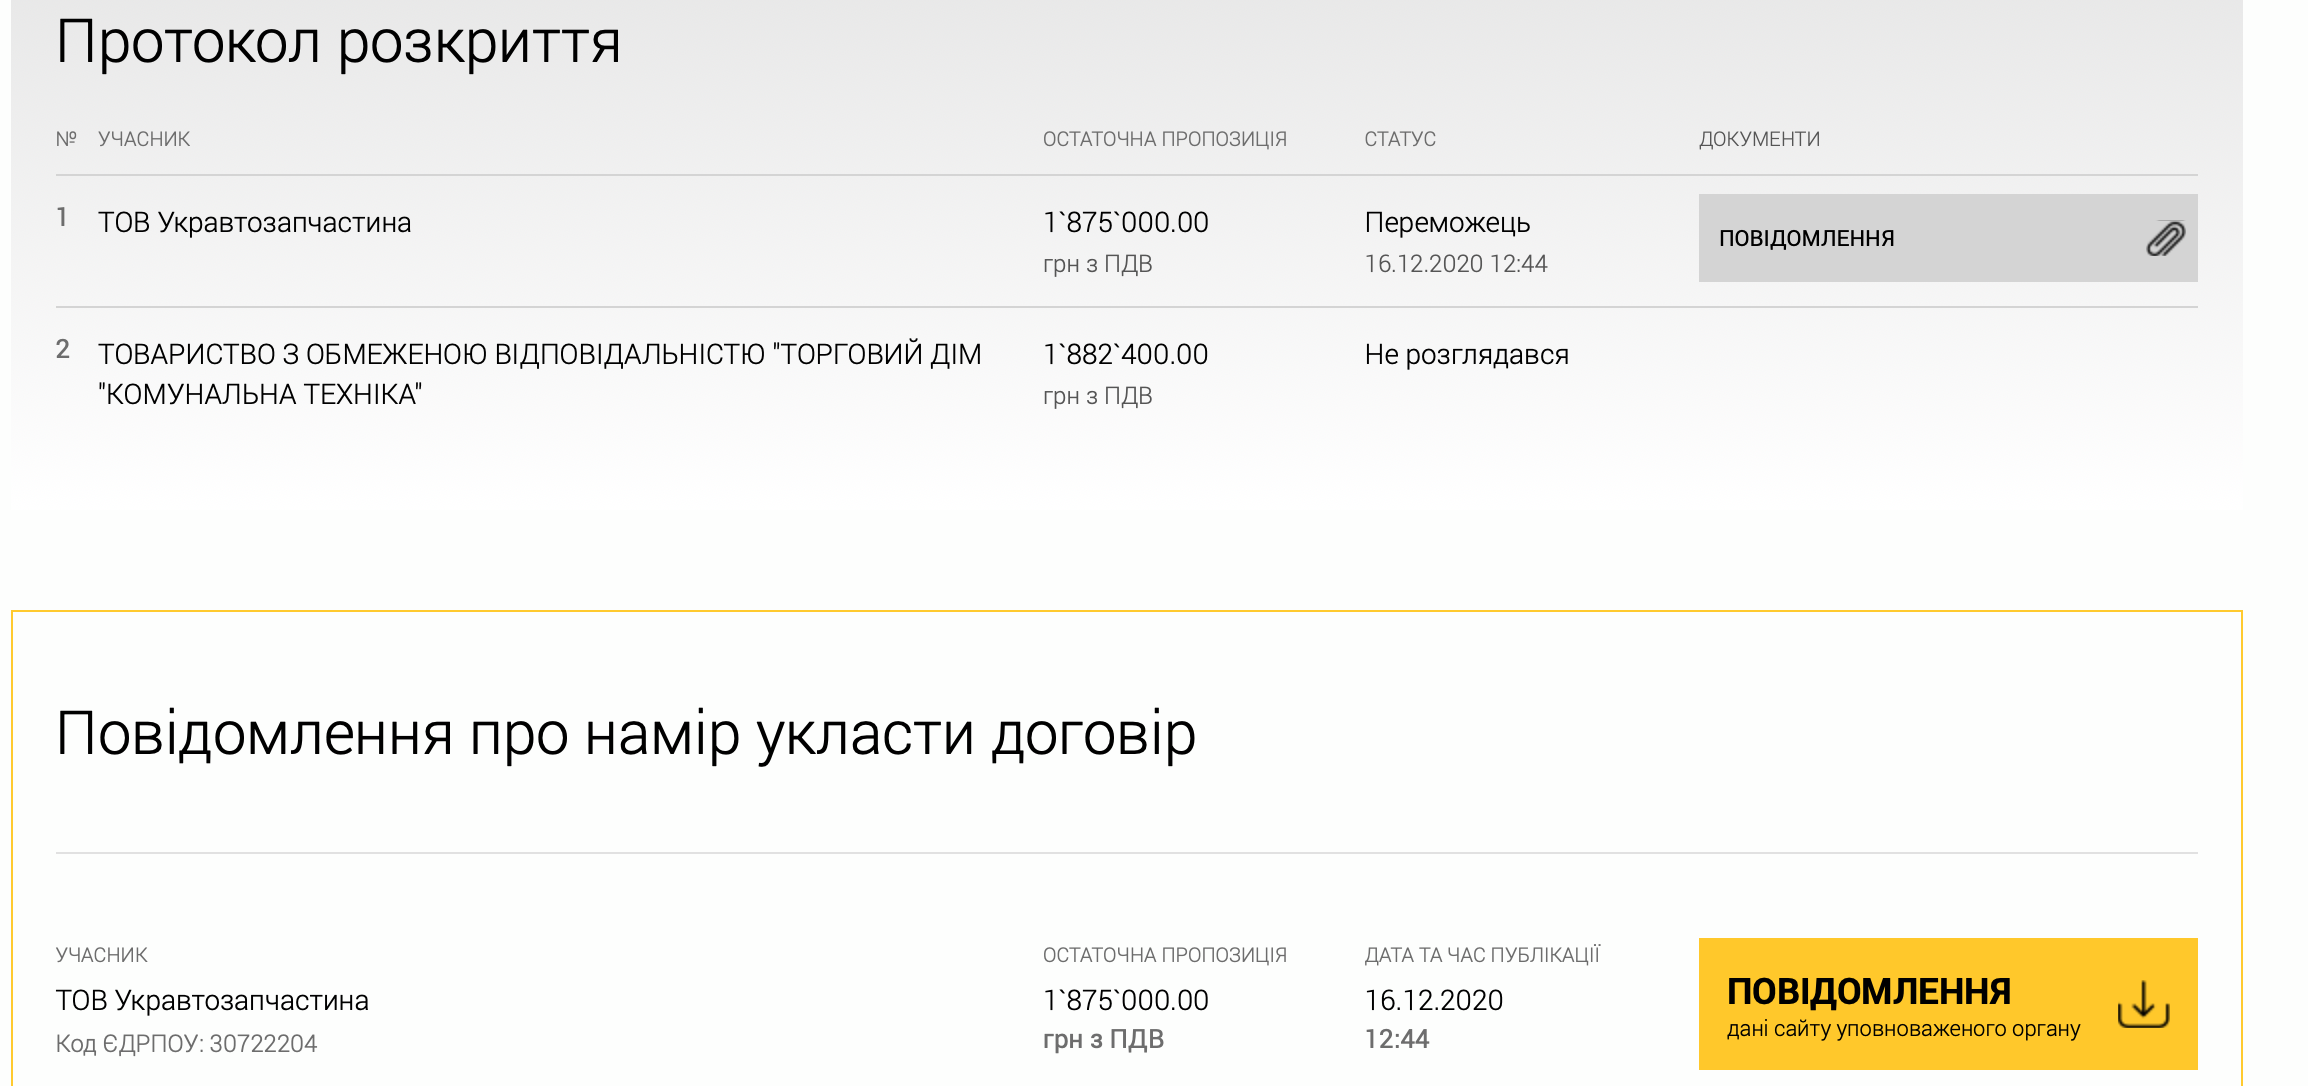Click дані сайту уповноваженого органу caption

point(1902,1029)
